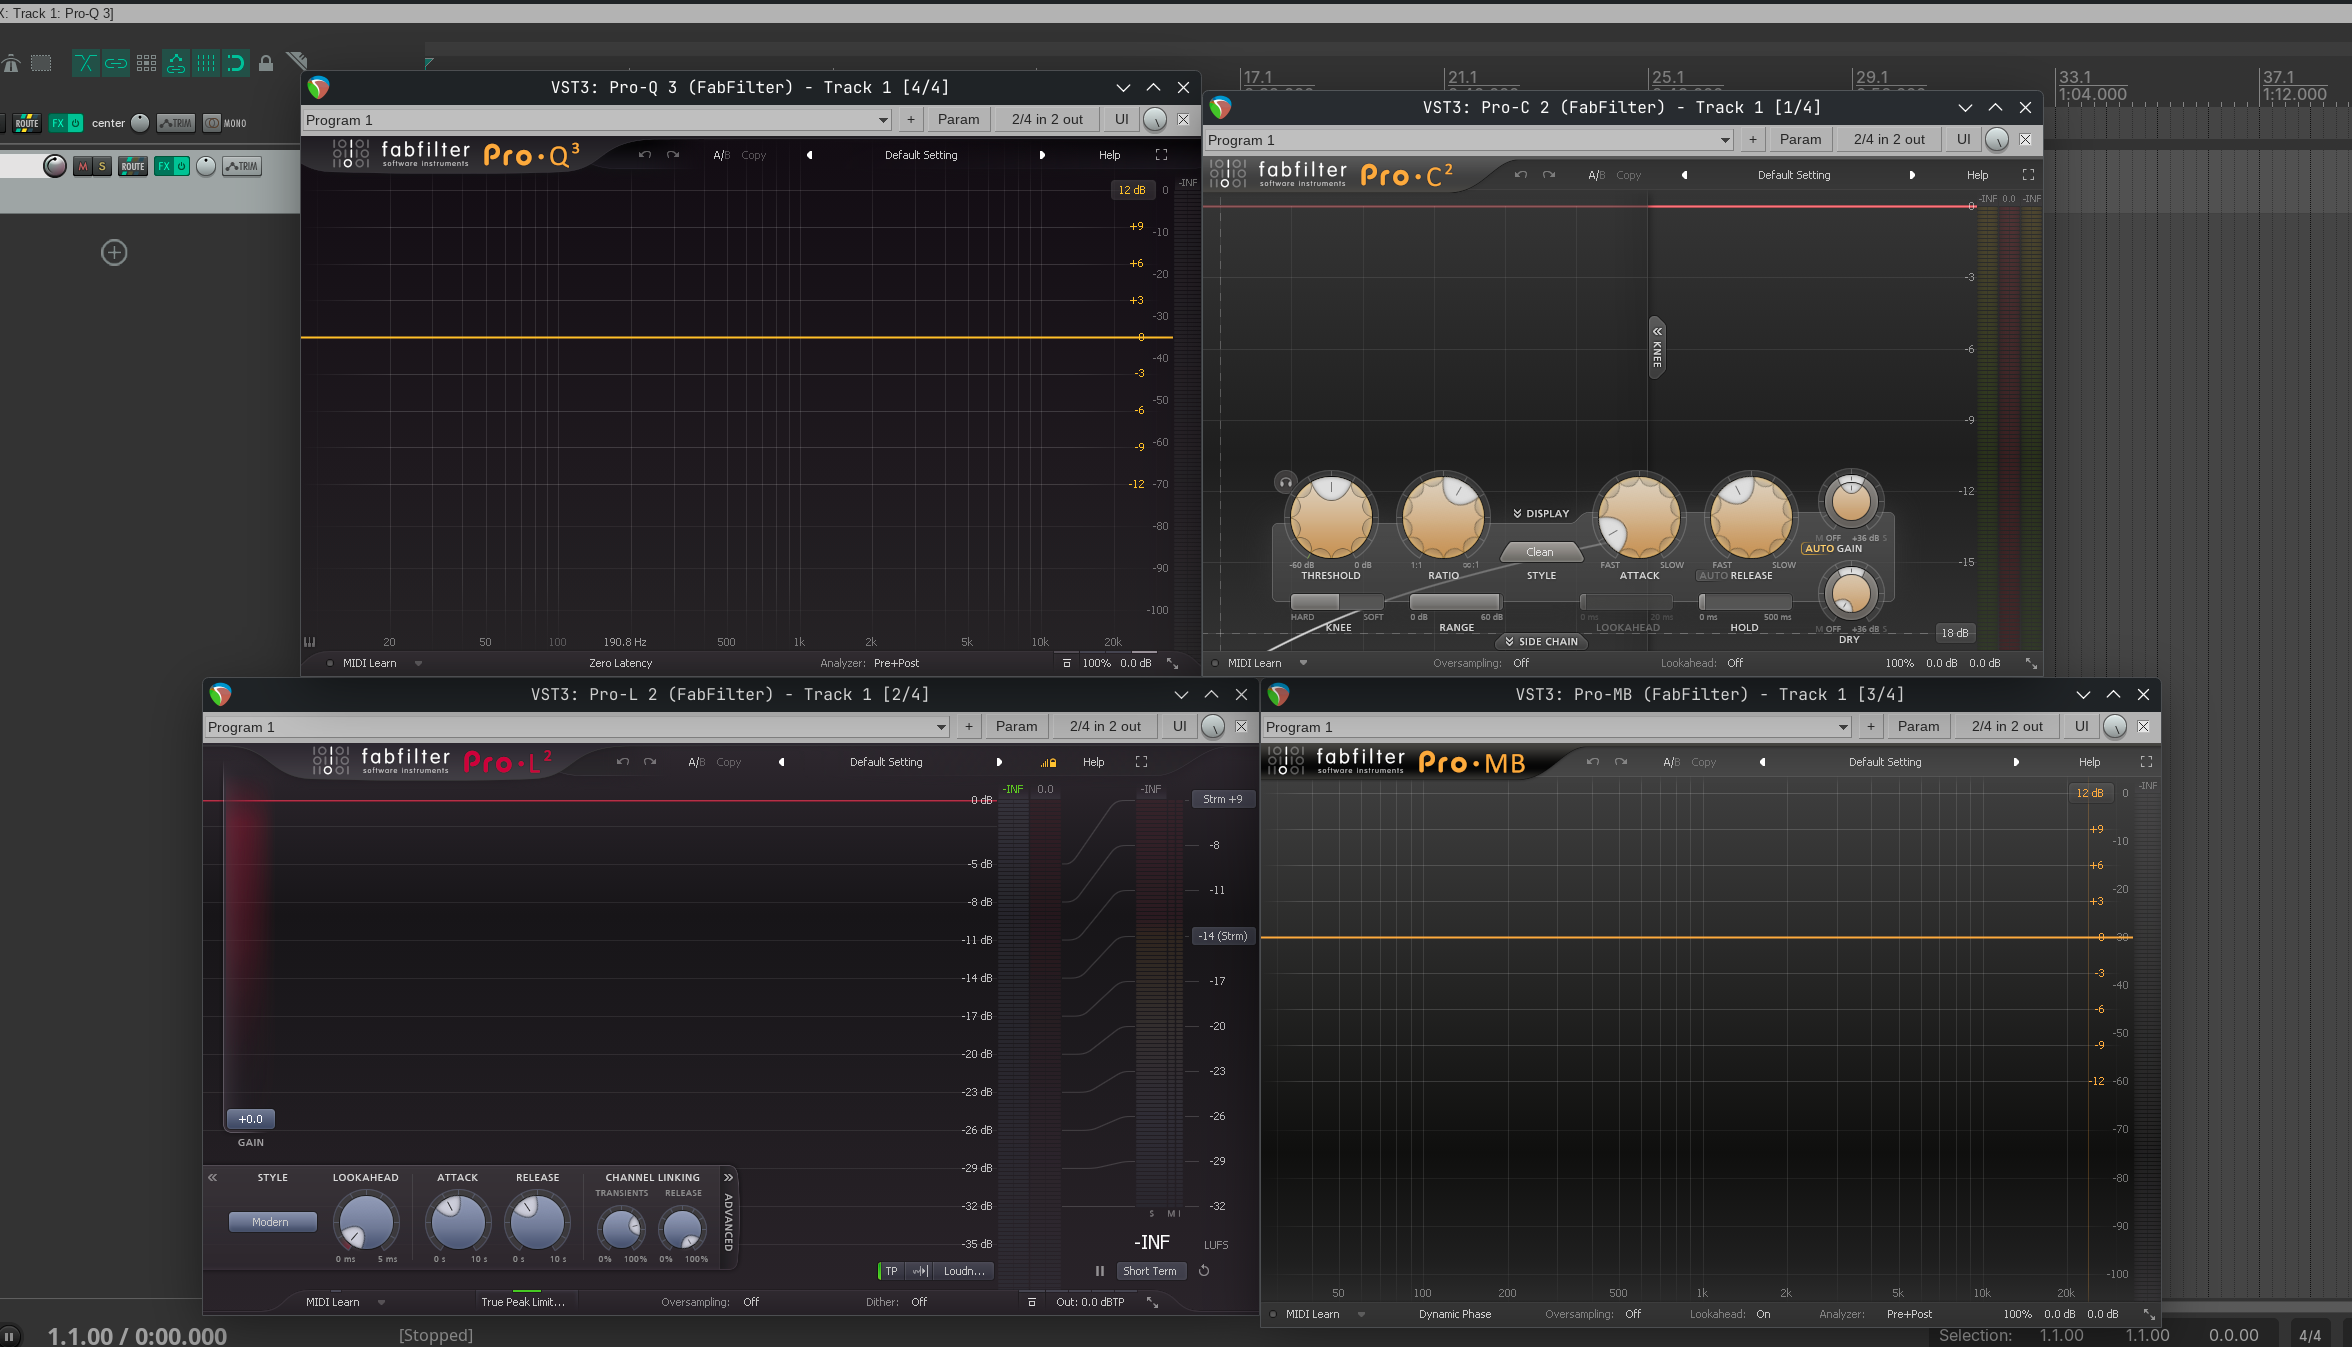The height and width of the screenshot is (1347, 2352).
Task: Click 2/4 in 2 out in Pro-C 2 window
Action: [1889, 140]
